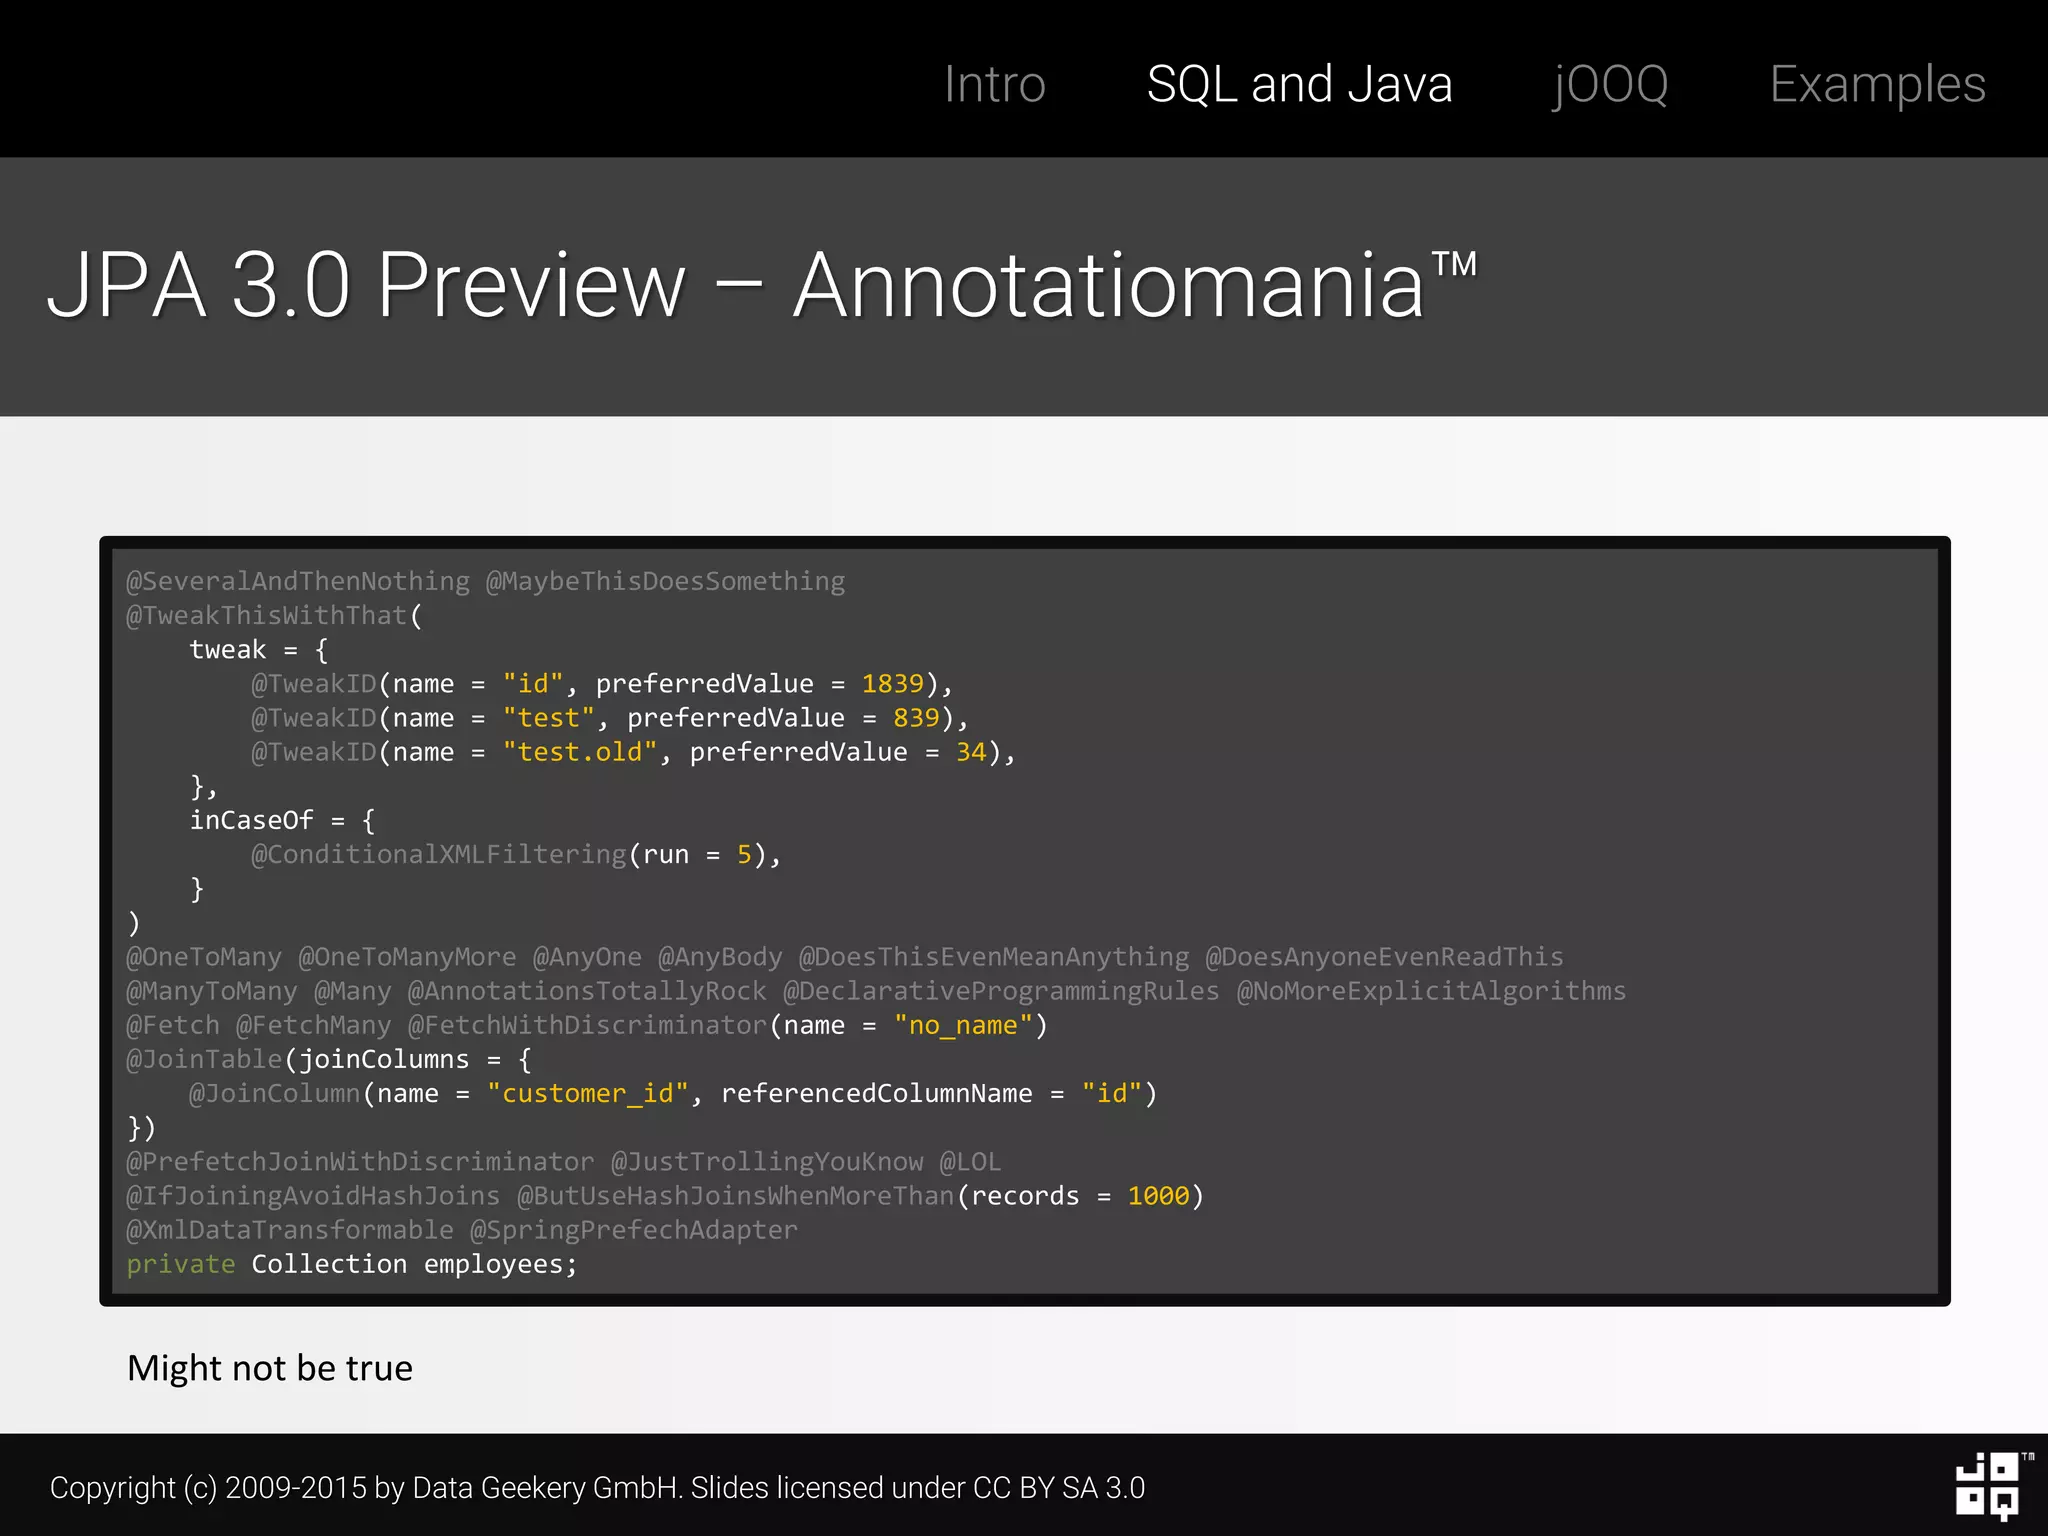
Task: Click the @DoesAnyoneEvenReadThis annotation
Action: tap(1384, 957)
